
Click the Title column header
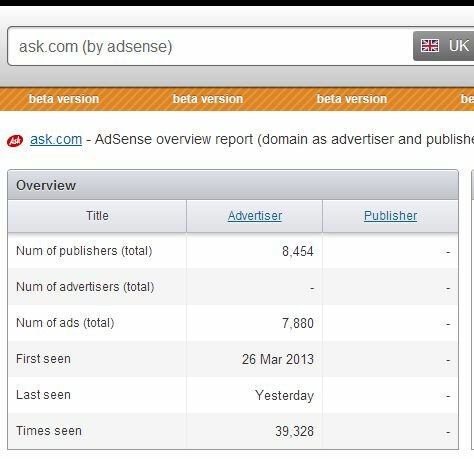point(97,216)
